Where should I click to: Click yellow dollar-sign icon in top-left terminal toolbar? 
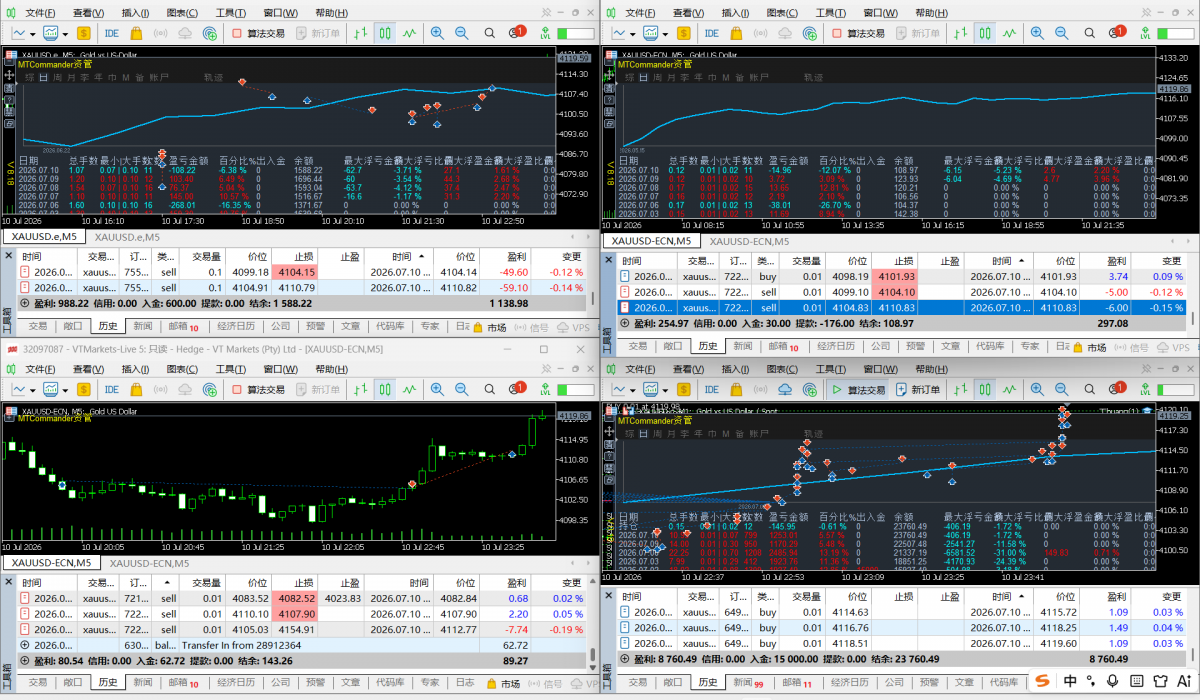click(84, 33)
